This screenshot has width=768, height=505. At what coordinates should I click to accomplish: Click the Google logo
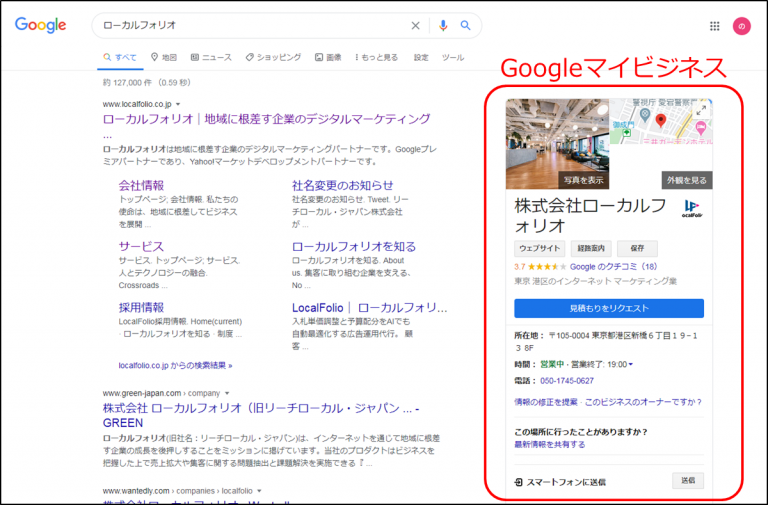pos(40,25)
